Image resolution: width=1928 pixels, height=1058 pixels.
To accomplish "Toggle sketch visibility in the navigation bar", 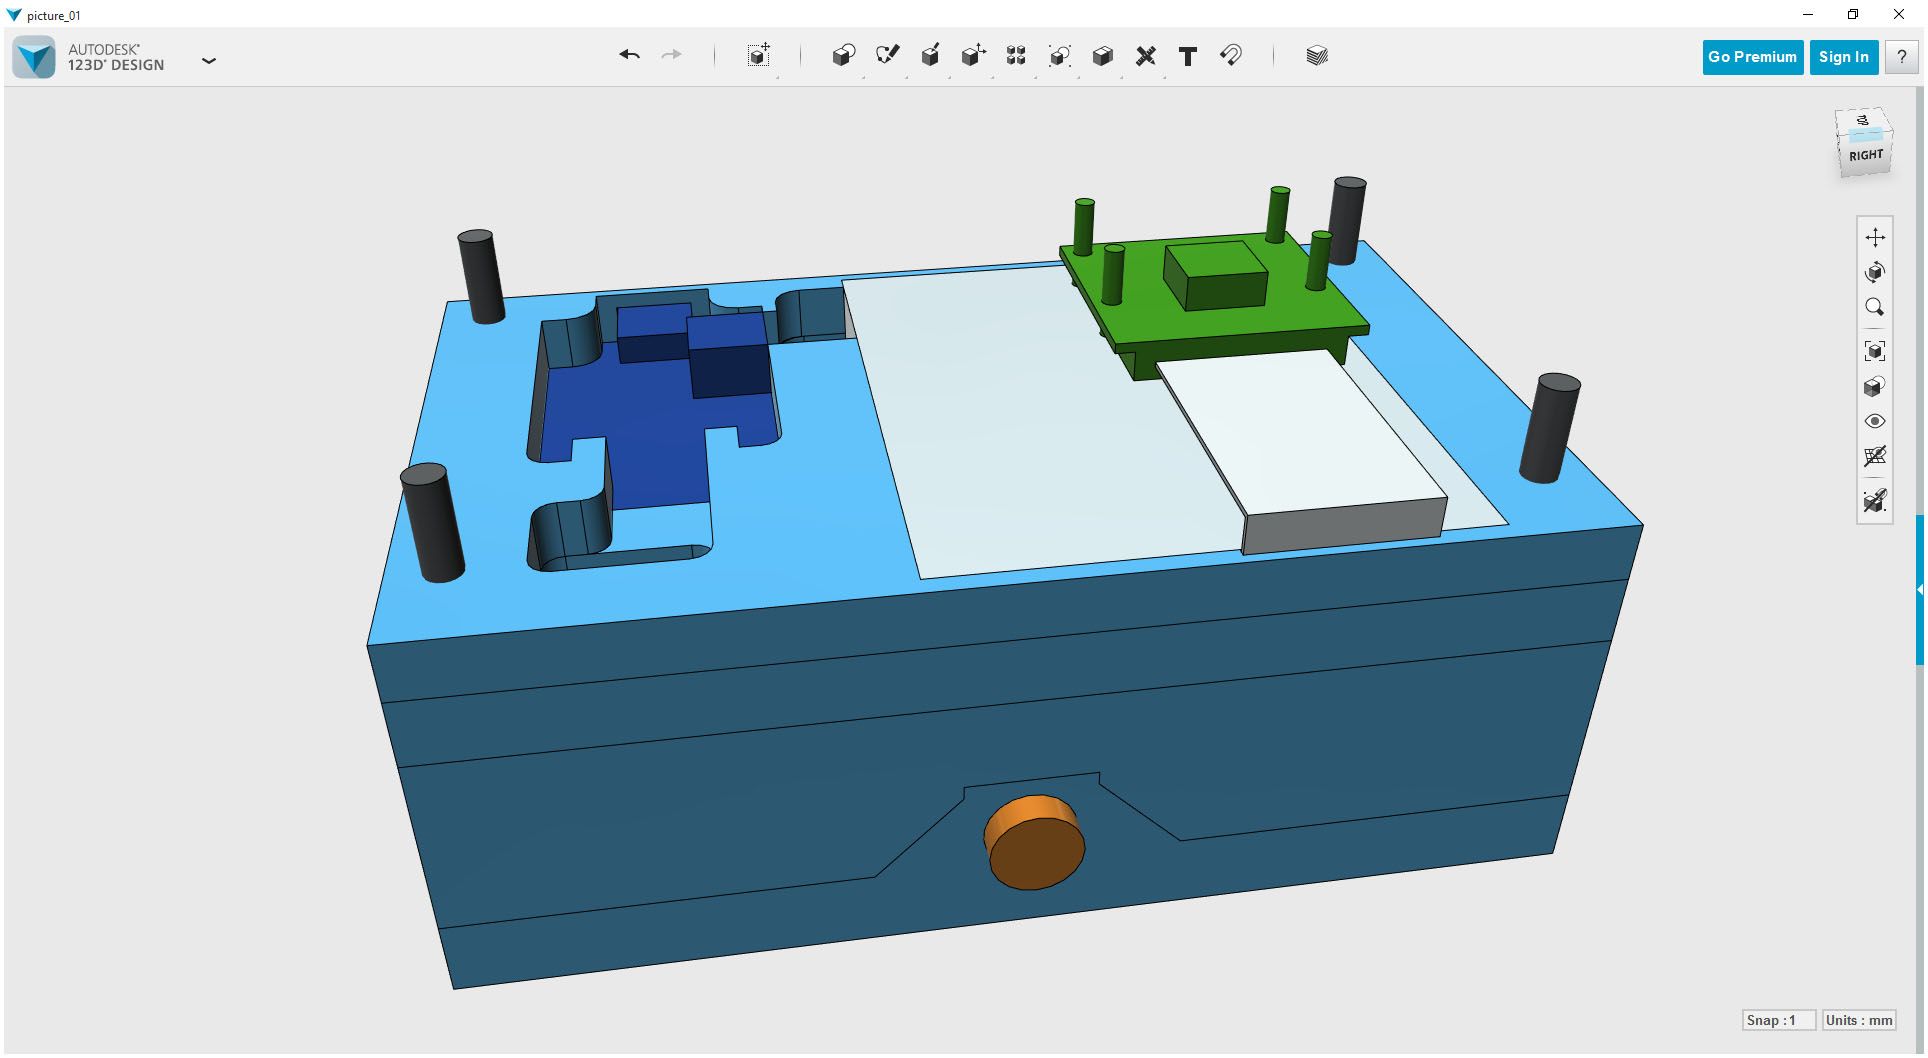I will point(1876,502).
